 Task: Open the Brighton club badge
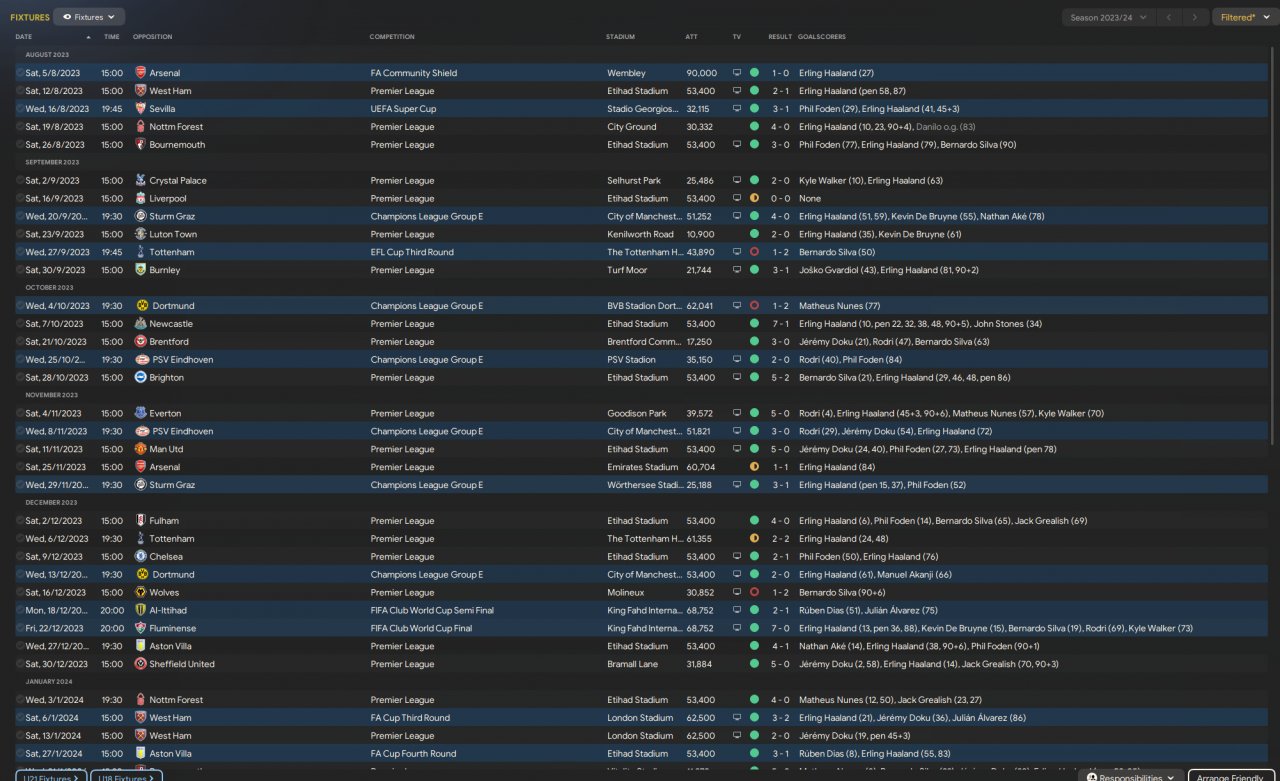coord(140,378)
